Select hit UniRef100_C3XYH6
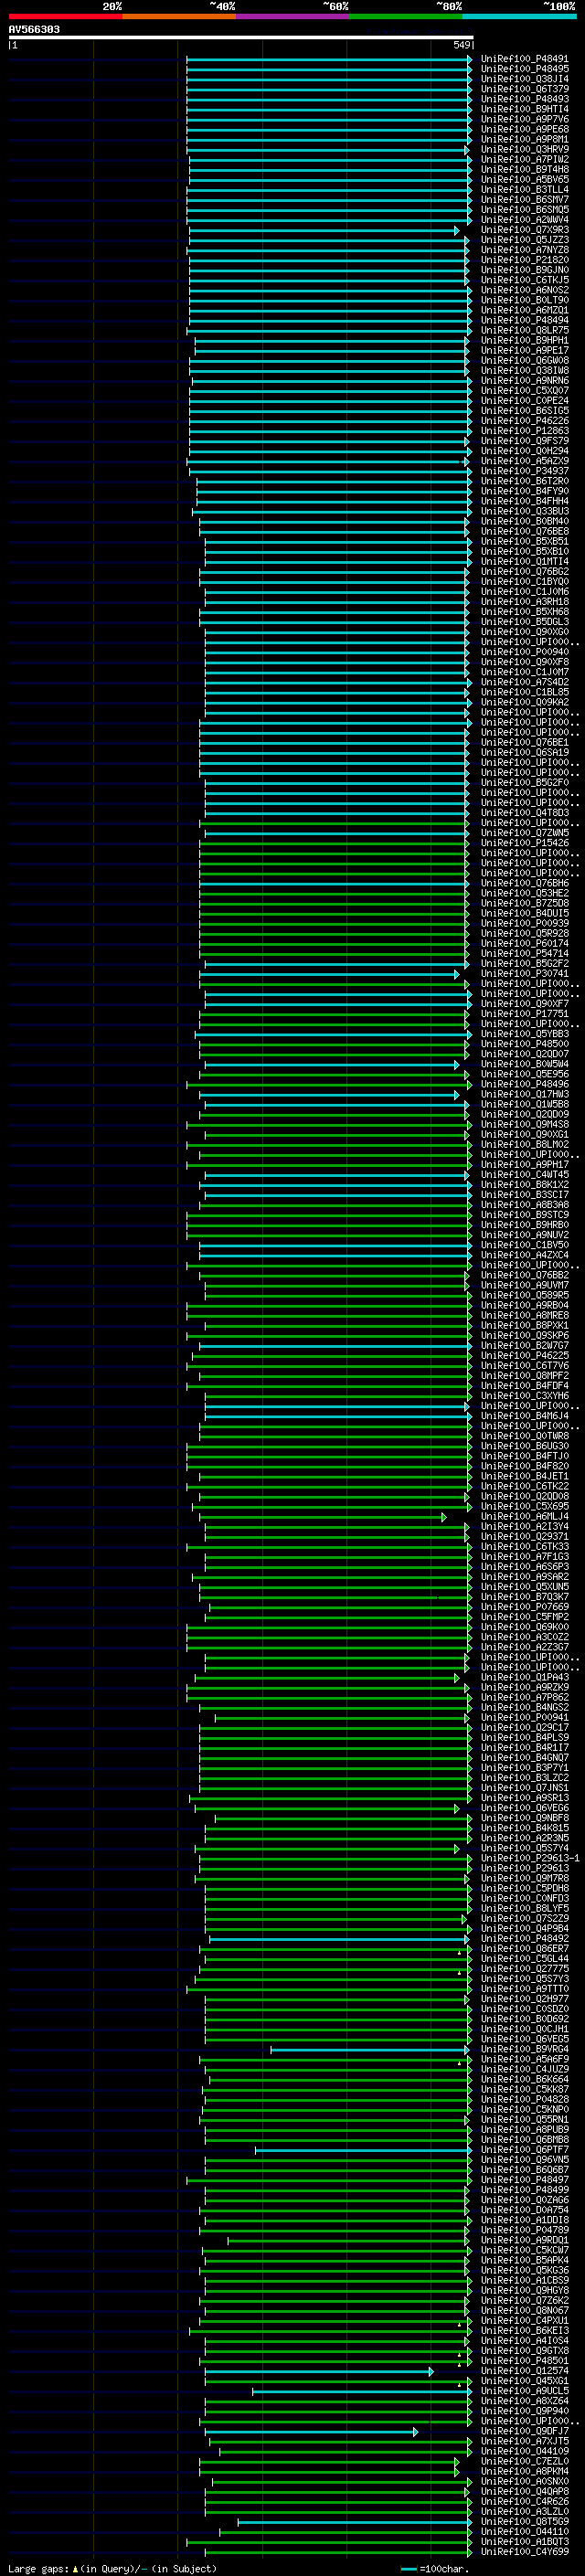Viewport: 585px width, 2576px height. click(x=525, y=1395)
